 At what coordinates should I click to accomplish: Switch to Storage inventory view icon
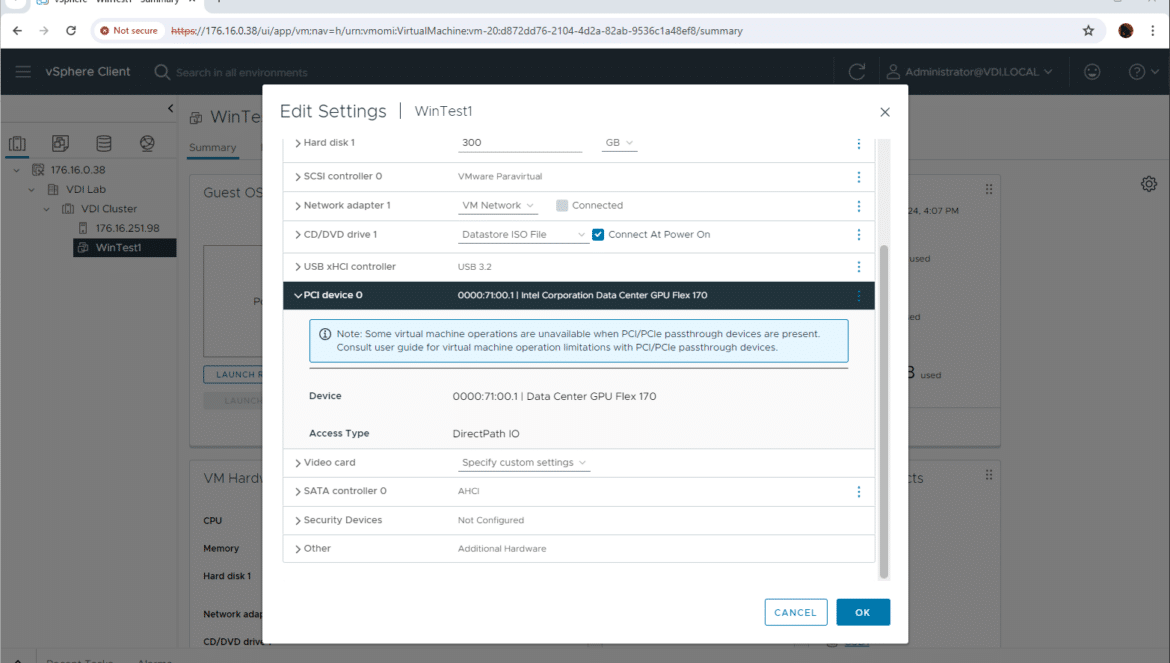pos(104,143)
